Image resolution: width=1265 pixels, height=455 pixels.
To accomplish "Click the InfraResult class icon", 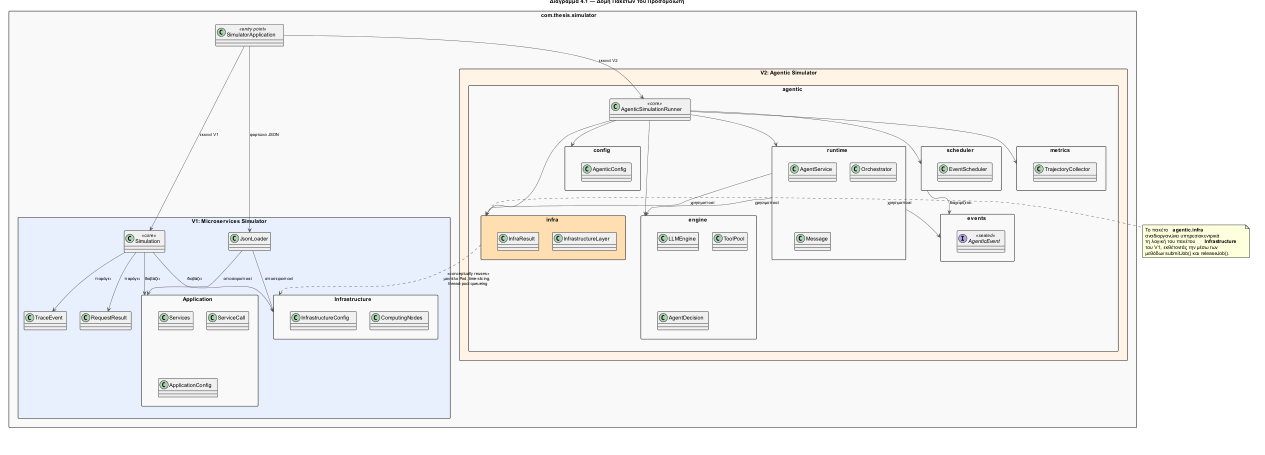I will pos(503,239).
